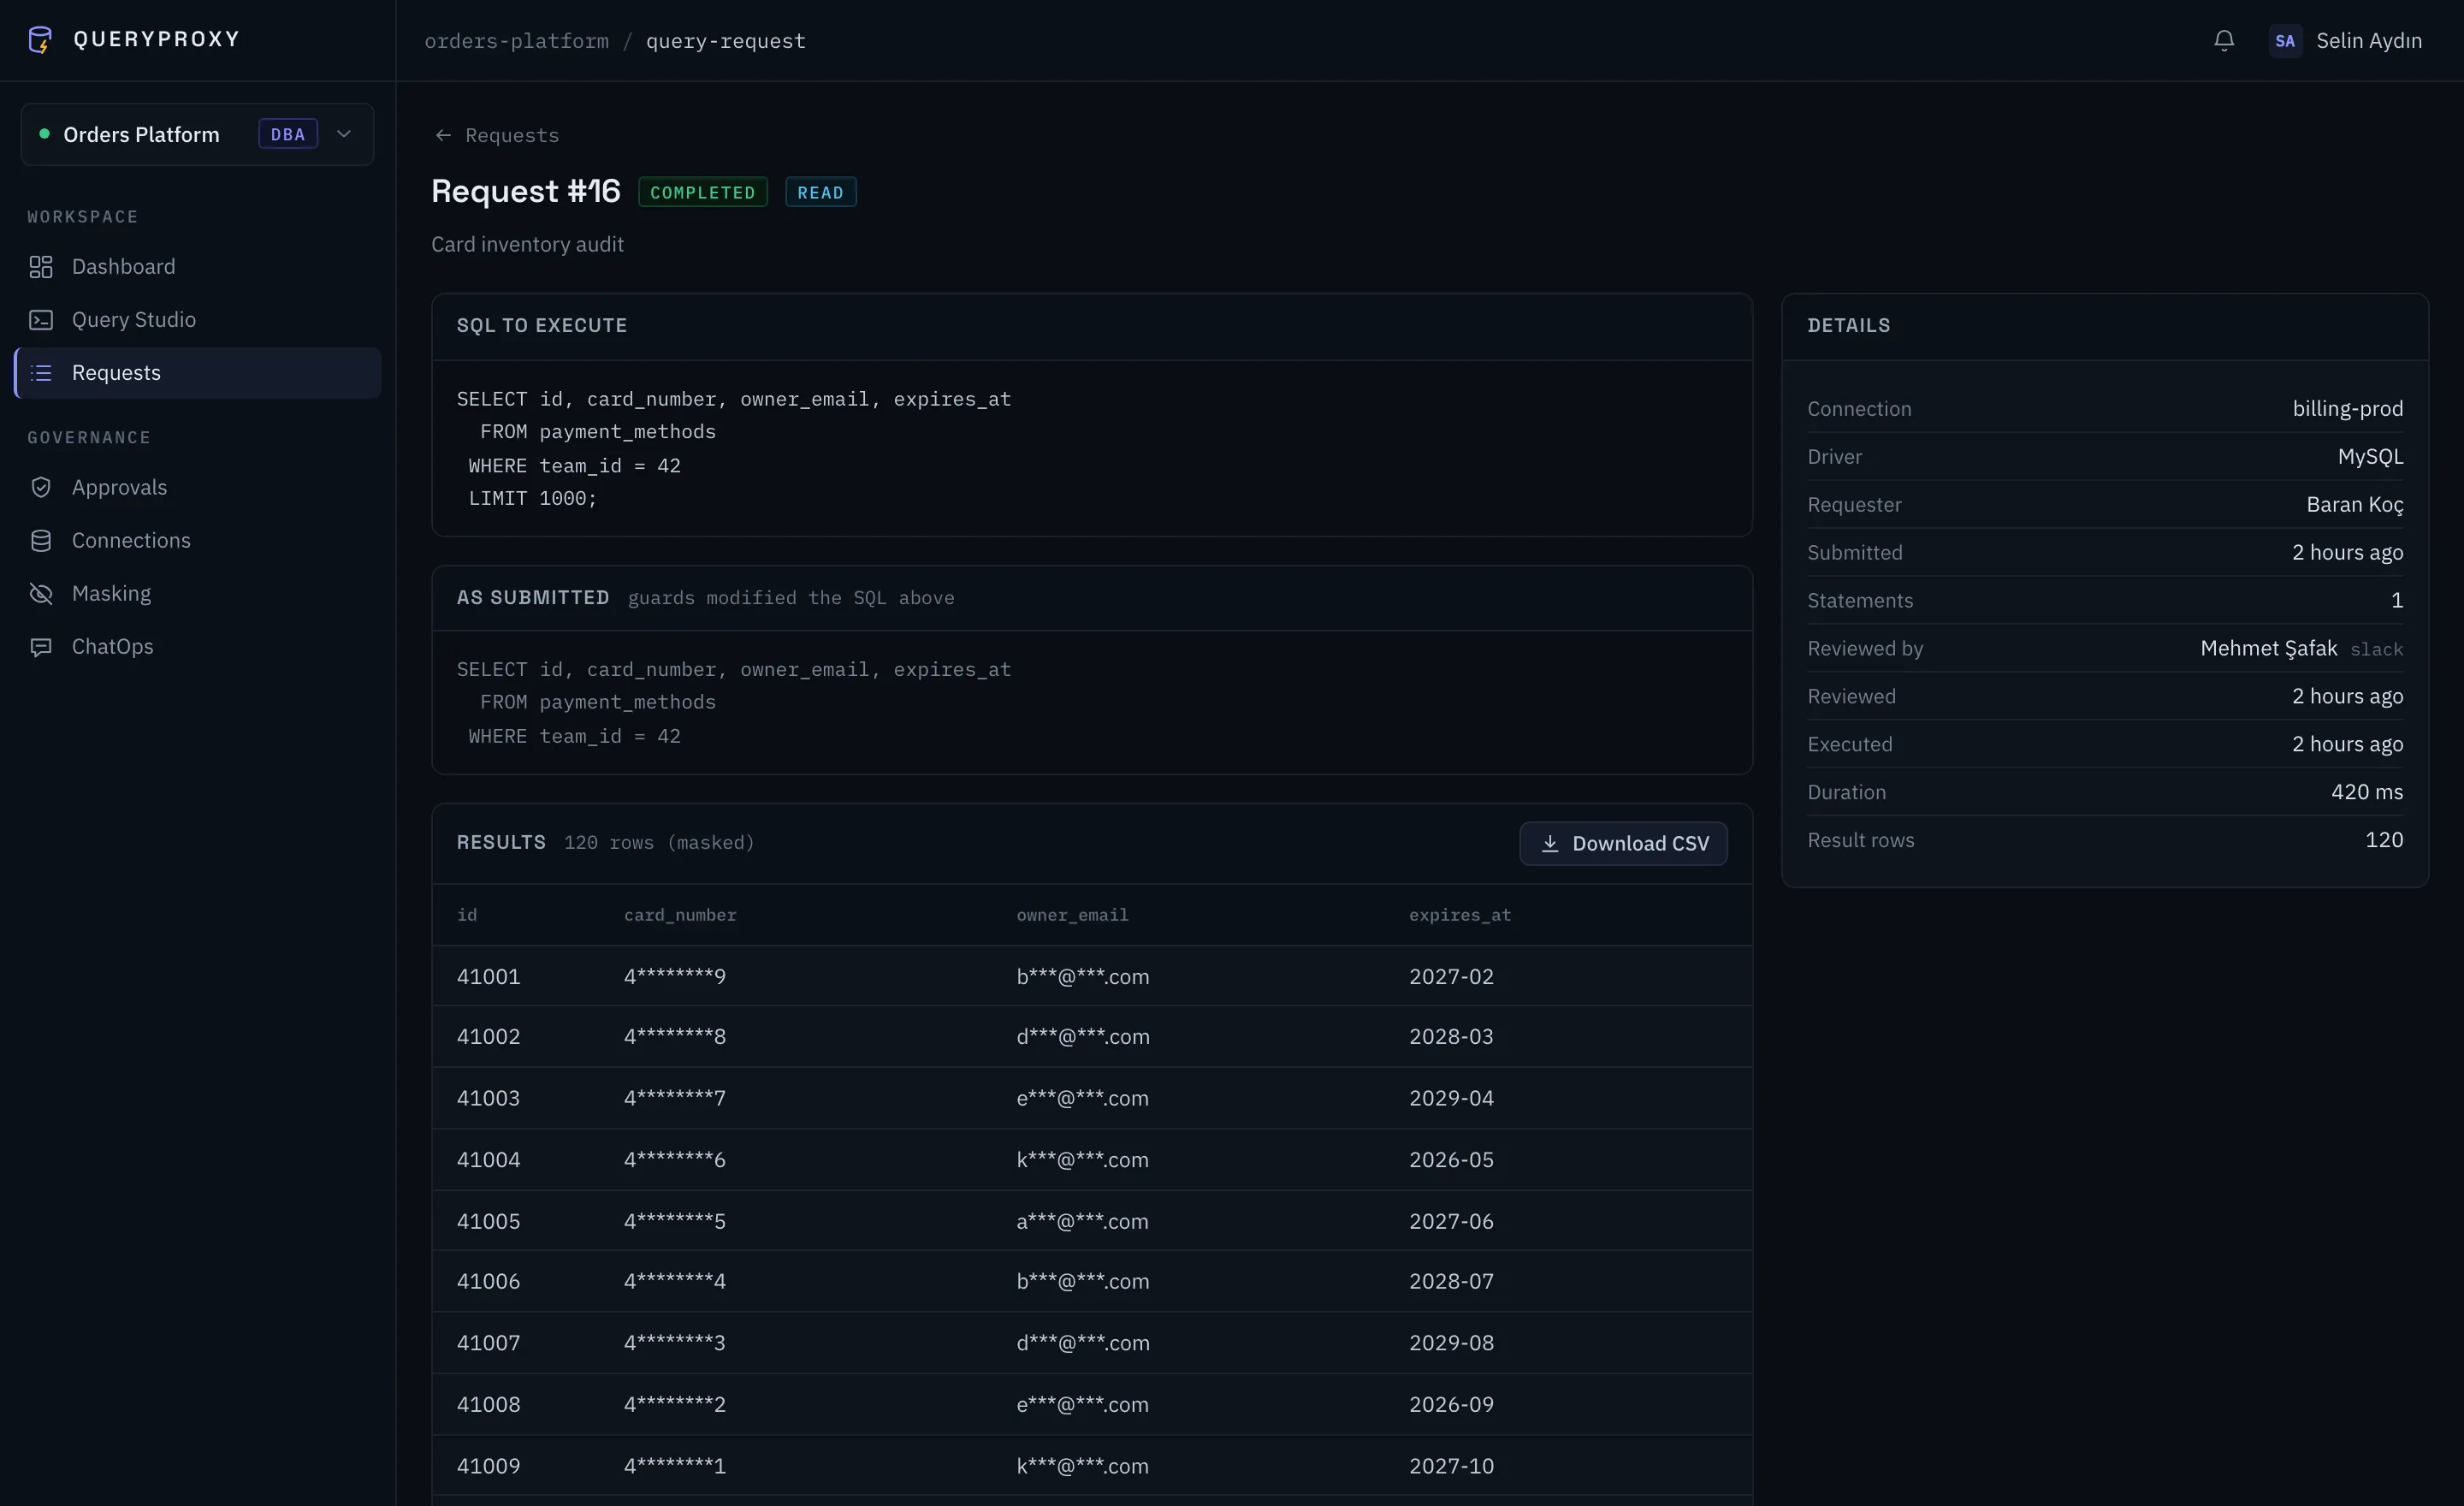Click orders-platform breadcrumb
This screenshot has width=2464, height=1506.
coord(516,41)
